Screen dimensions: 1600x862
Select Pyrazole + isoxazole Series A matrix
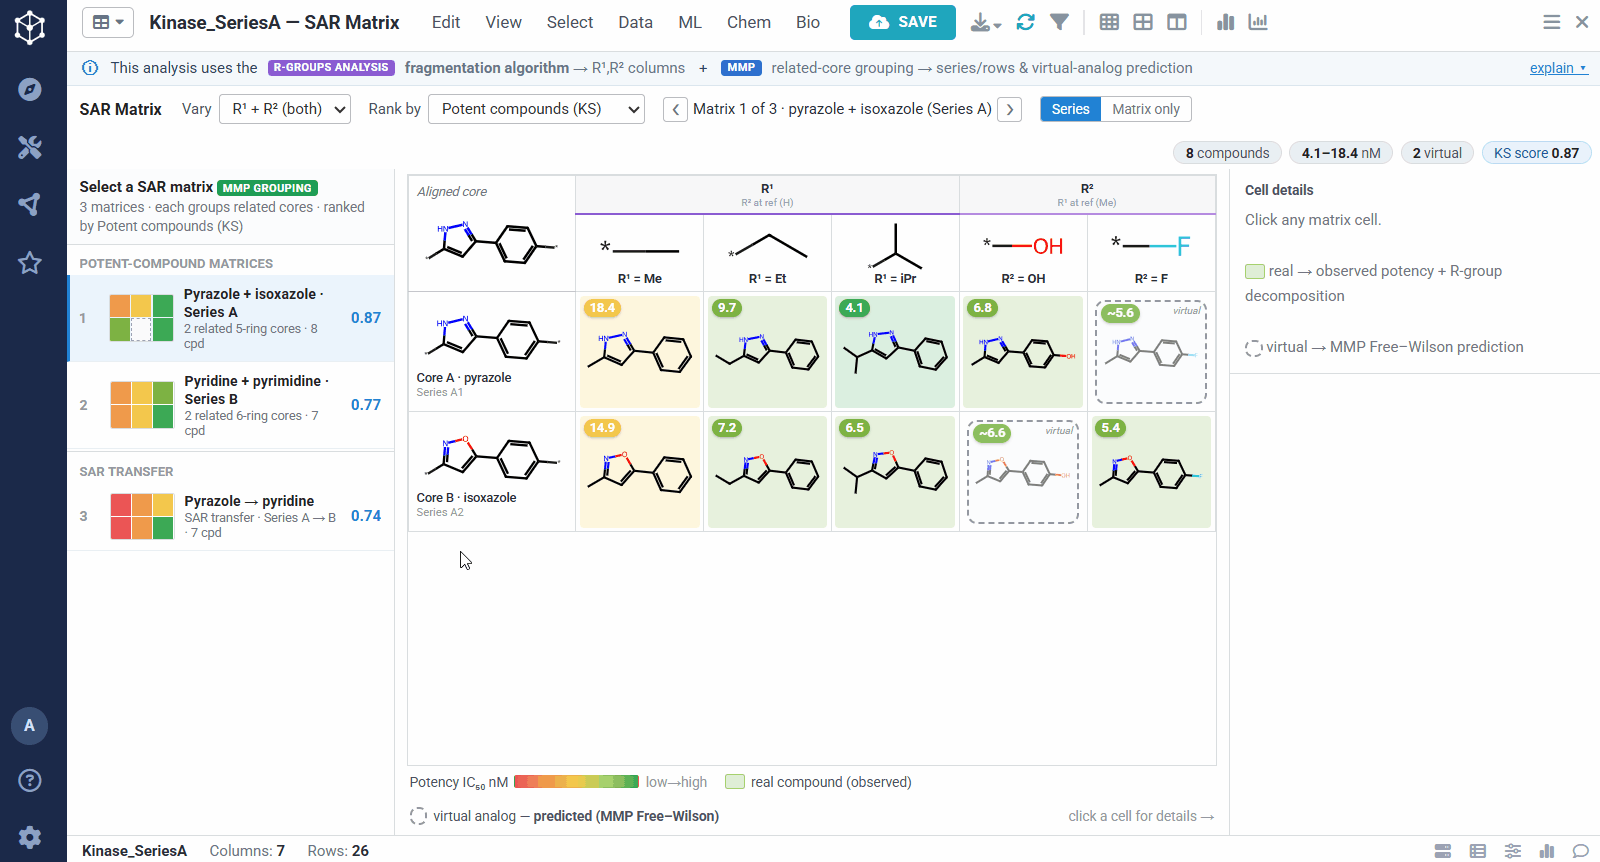pyautogui.click(x=231, y=318)
